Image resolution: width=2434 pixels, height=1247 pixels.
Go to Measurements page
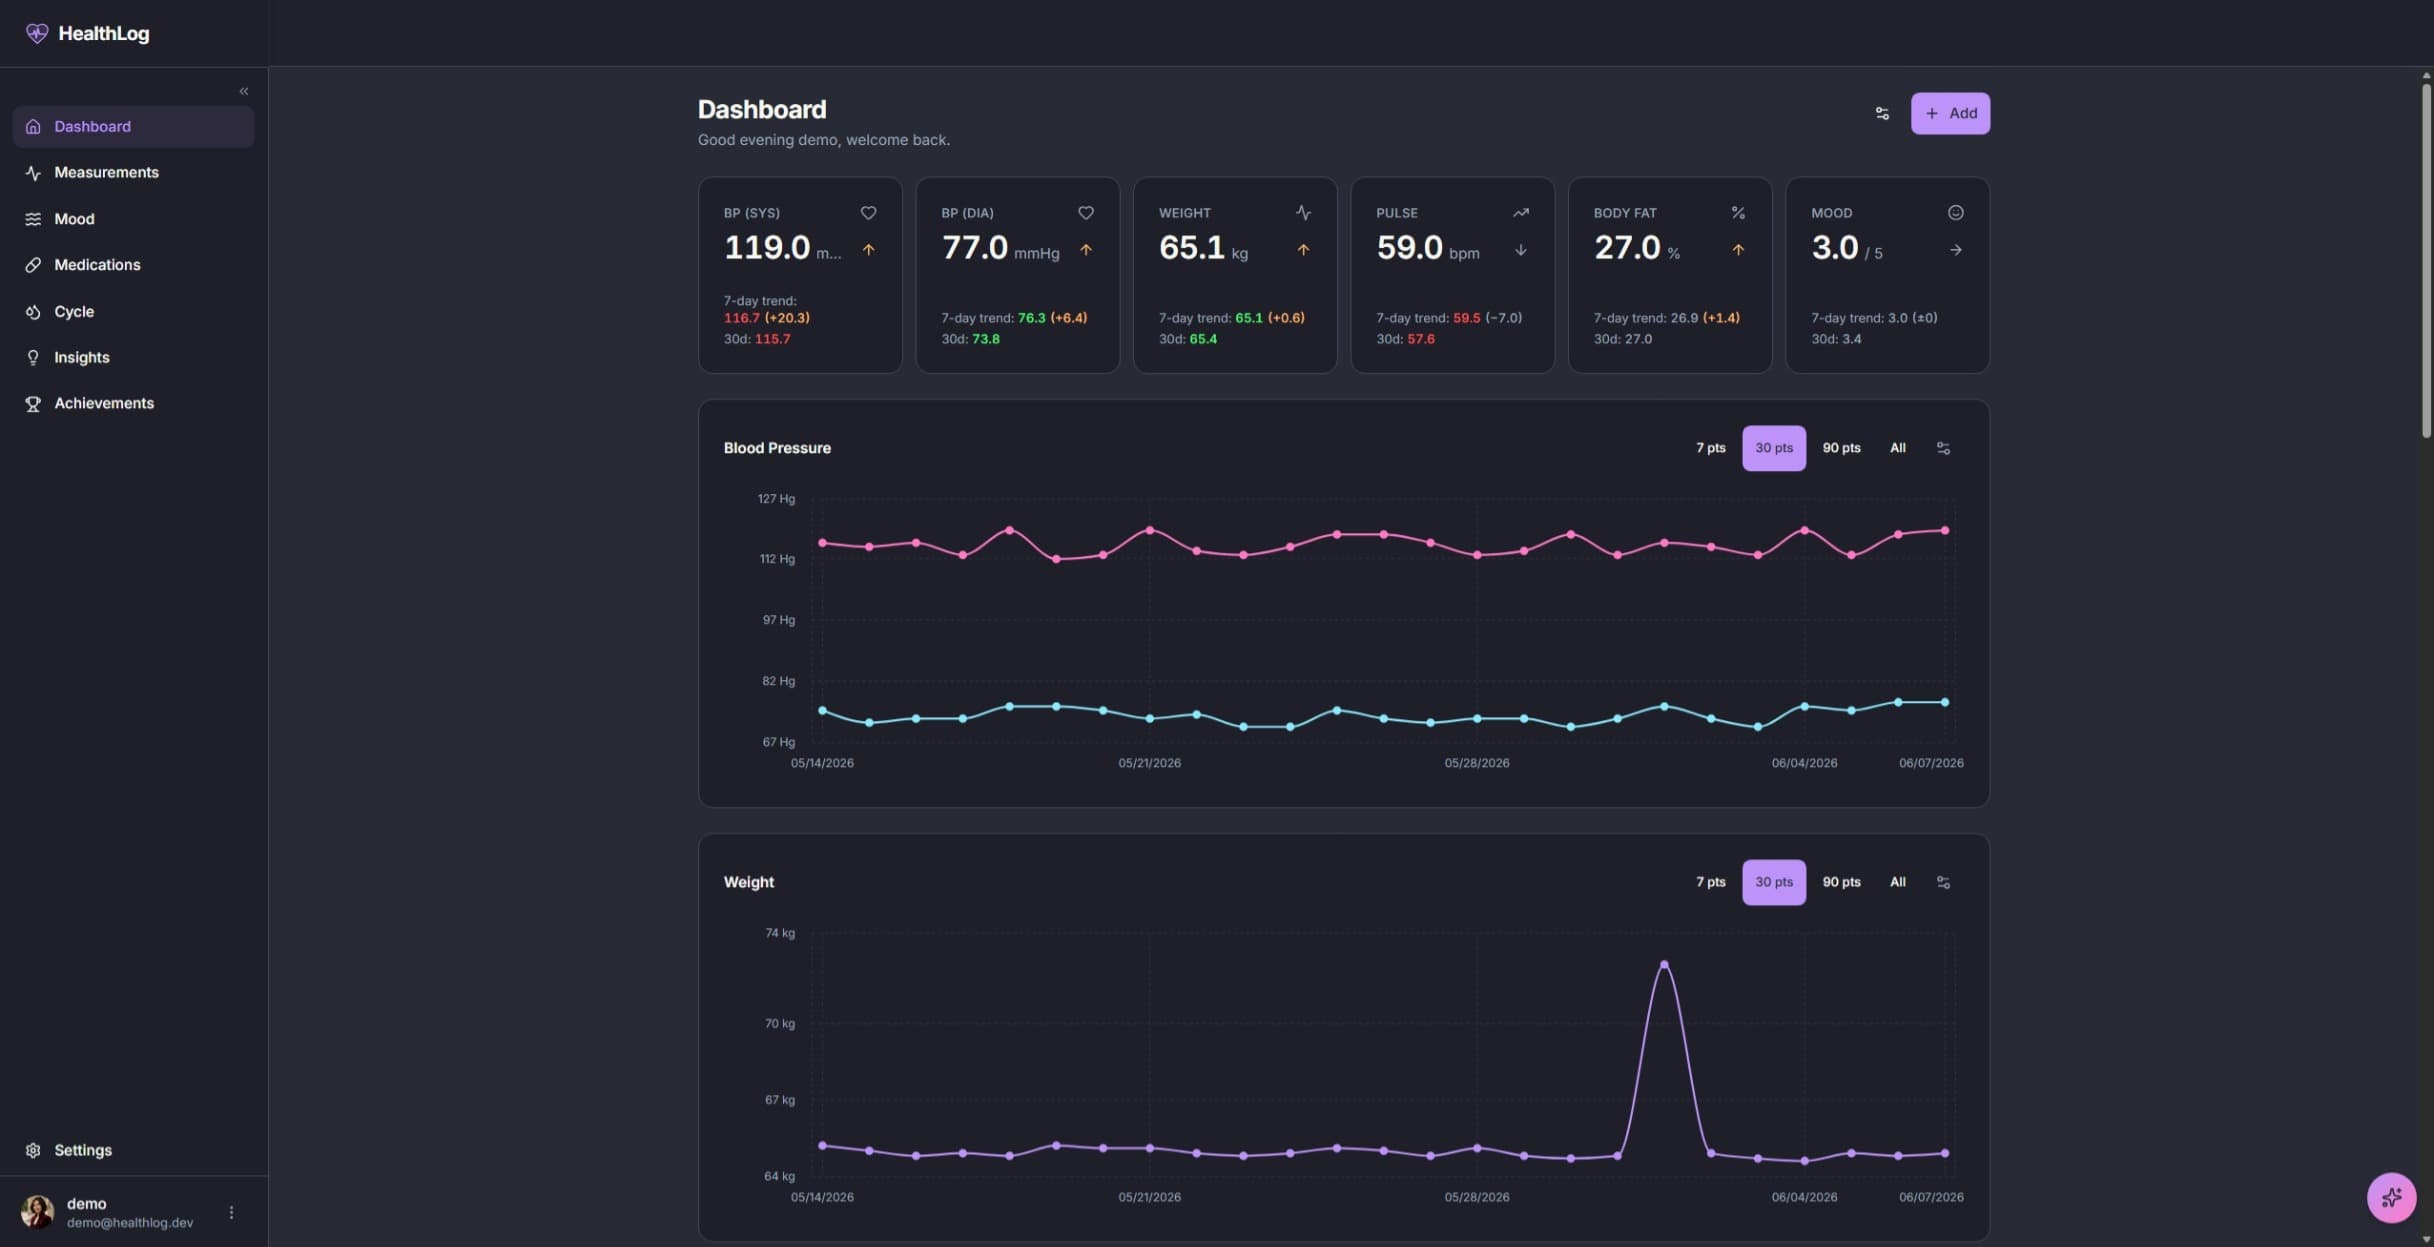coord(133,173)
